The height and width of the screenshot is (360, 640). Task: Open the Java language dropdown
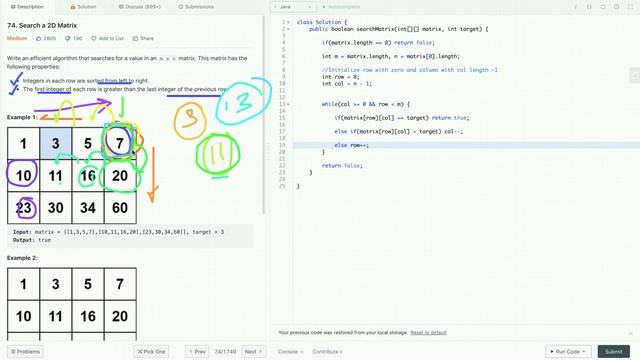coord(293,7)
